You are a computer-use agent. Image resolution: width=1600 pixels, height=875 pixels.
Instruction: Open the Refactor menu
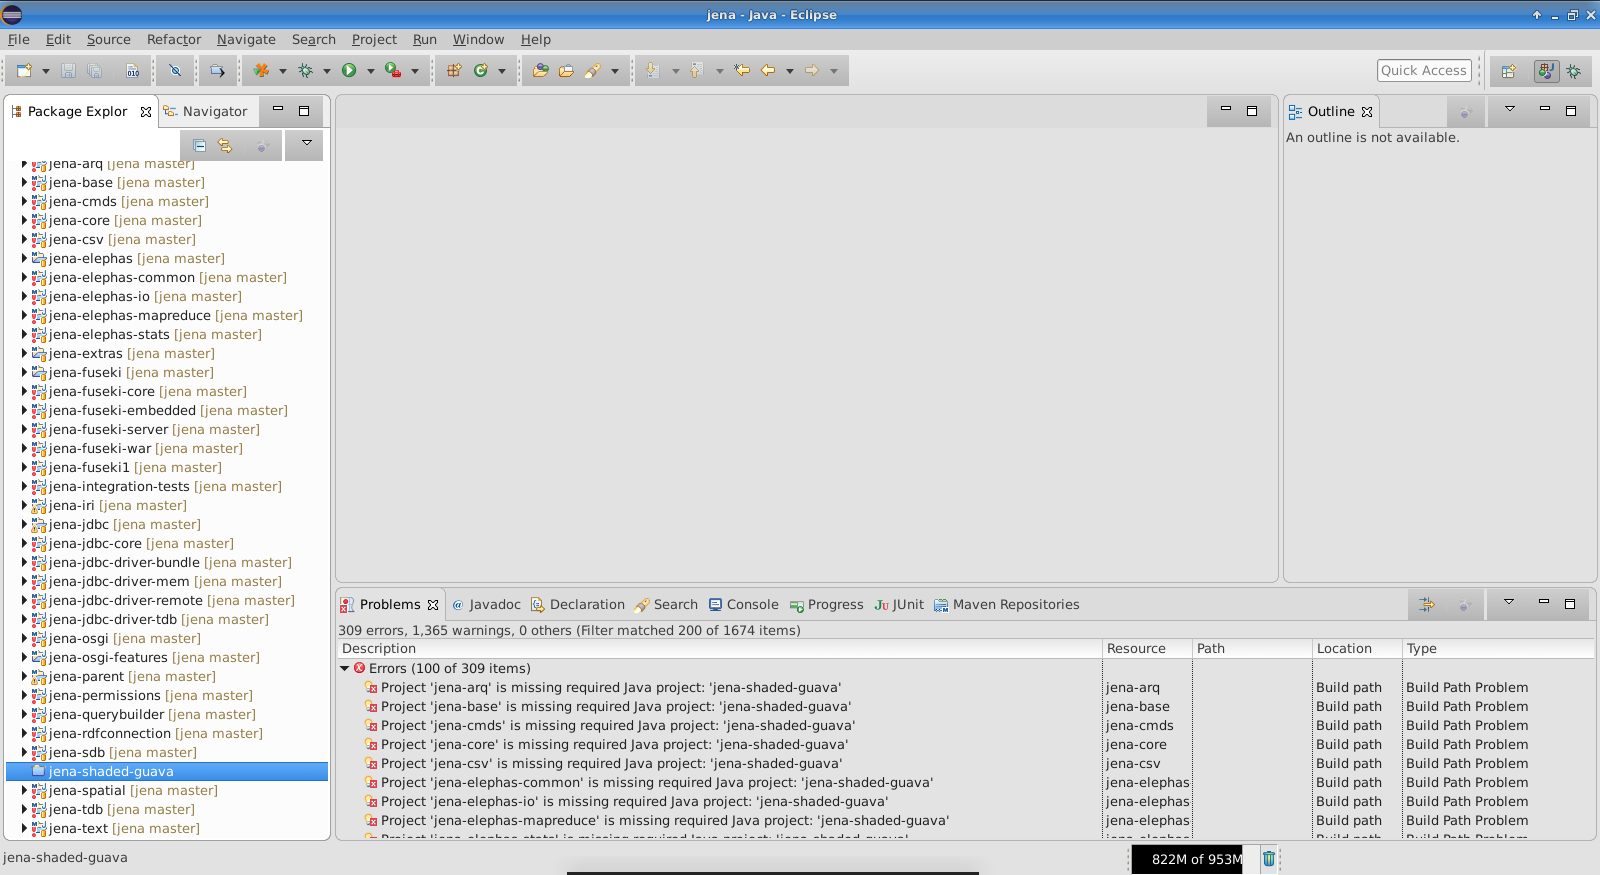click(173, 40)
